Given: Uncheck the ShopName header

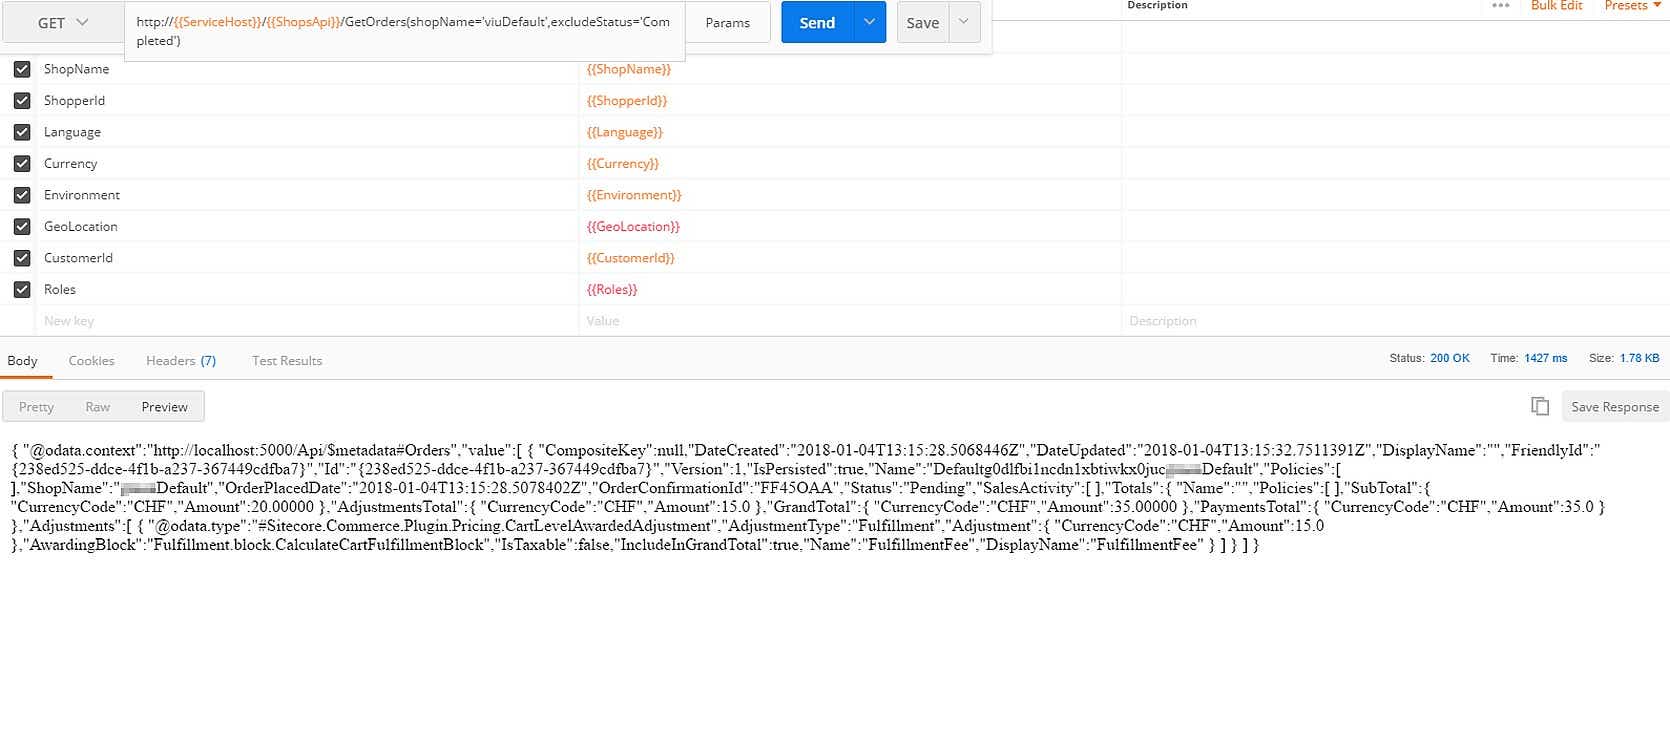Looking at the screenshot, I should (x=22, y=69).
